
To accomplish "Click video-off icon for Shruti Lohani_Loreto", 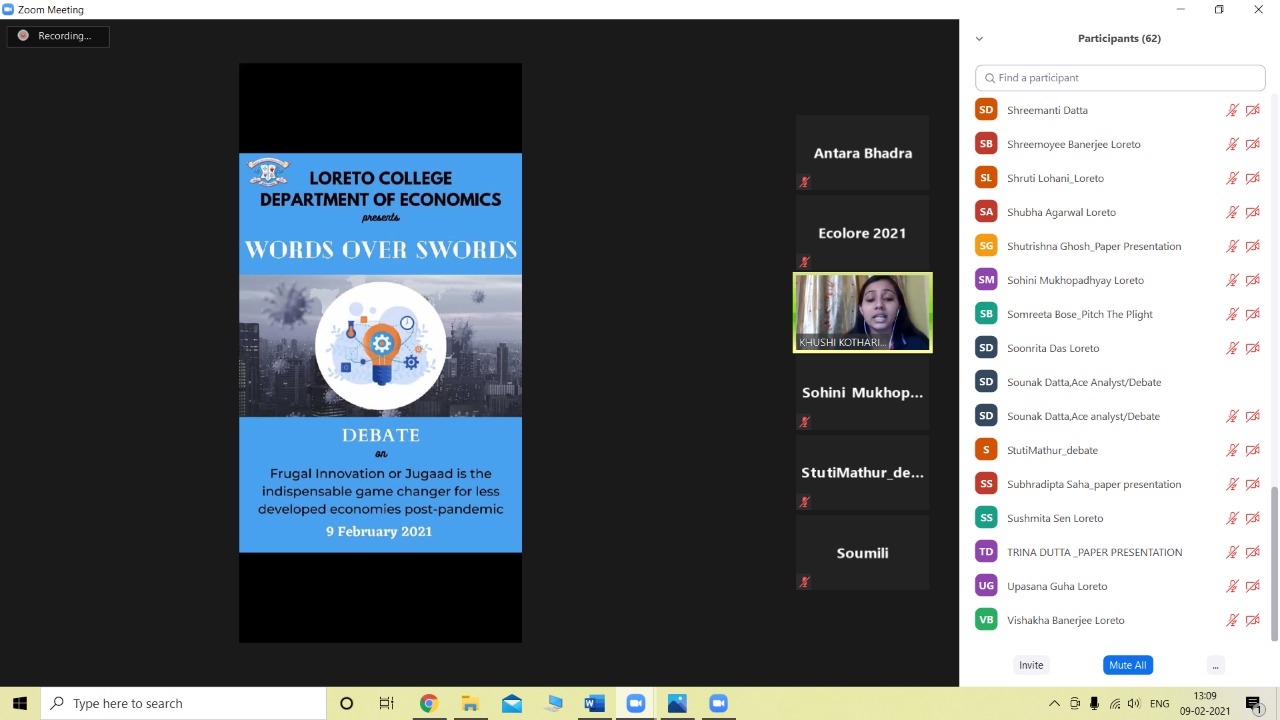I will point(1252,178).
